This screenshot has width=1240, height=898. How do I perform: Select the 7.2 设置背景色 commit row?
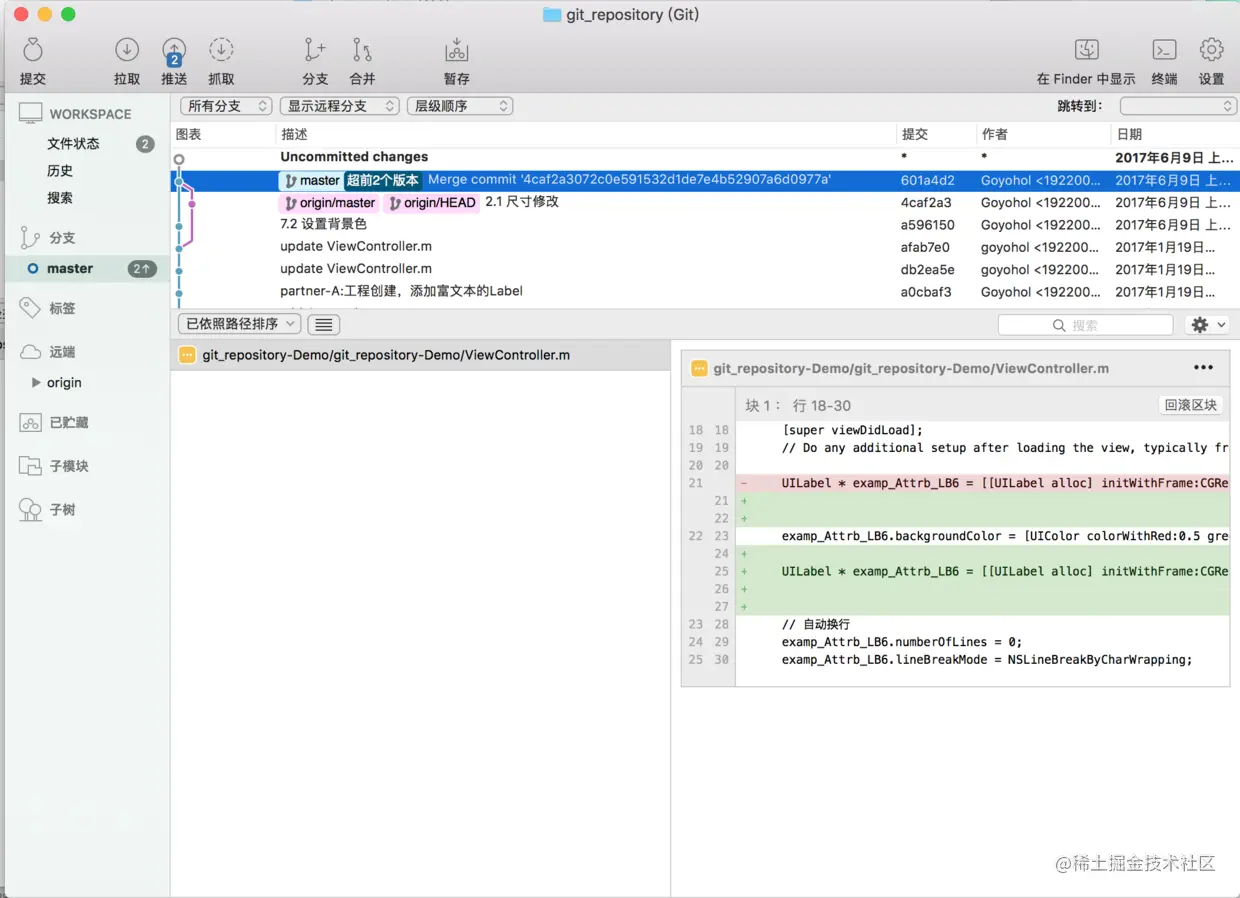[705, 225]
